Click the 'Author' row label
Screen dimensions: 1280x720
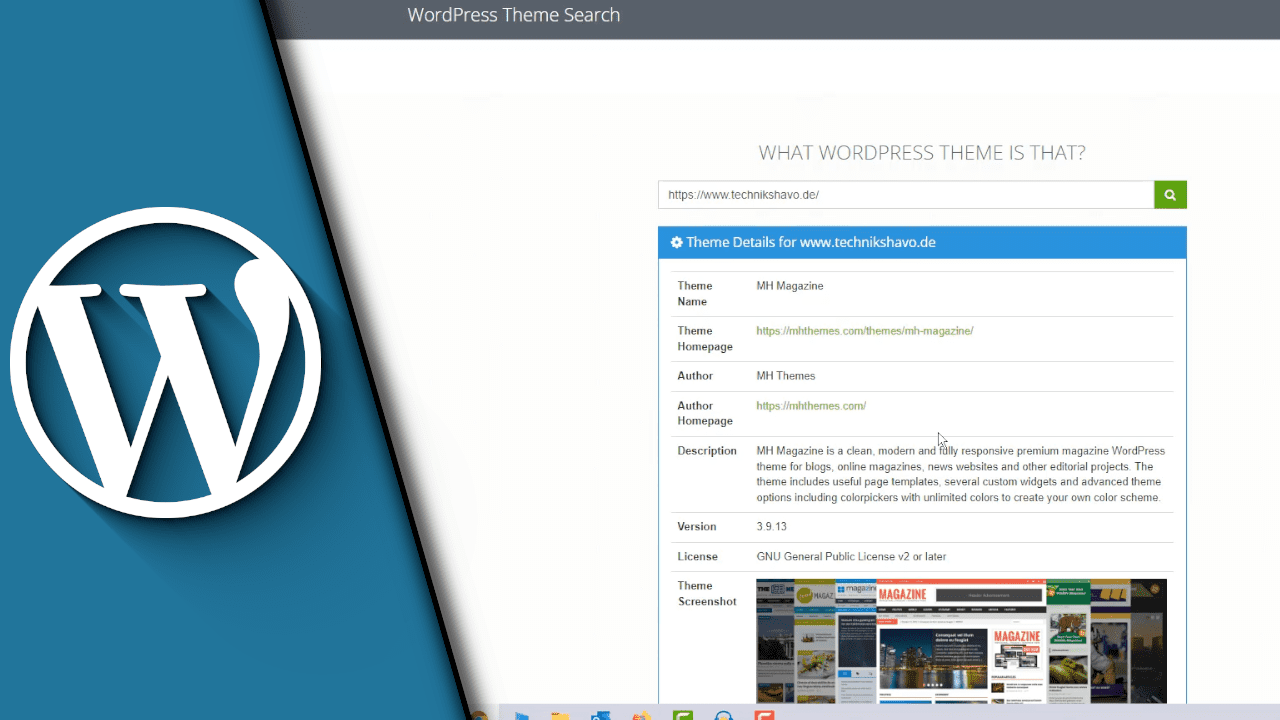click(x=695, y=376)
